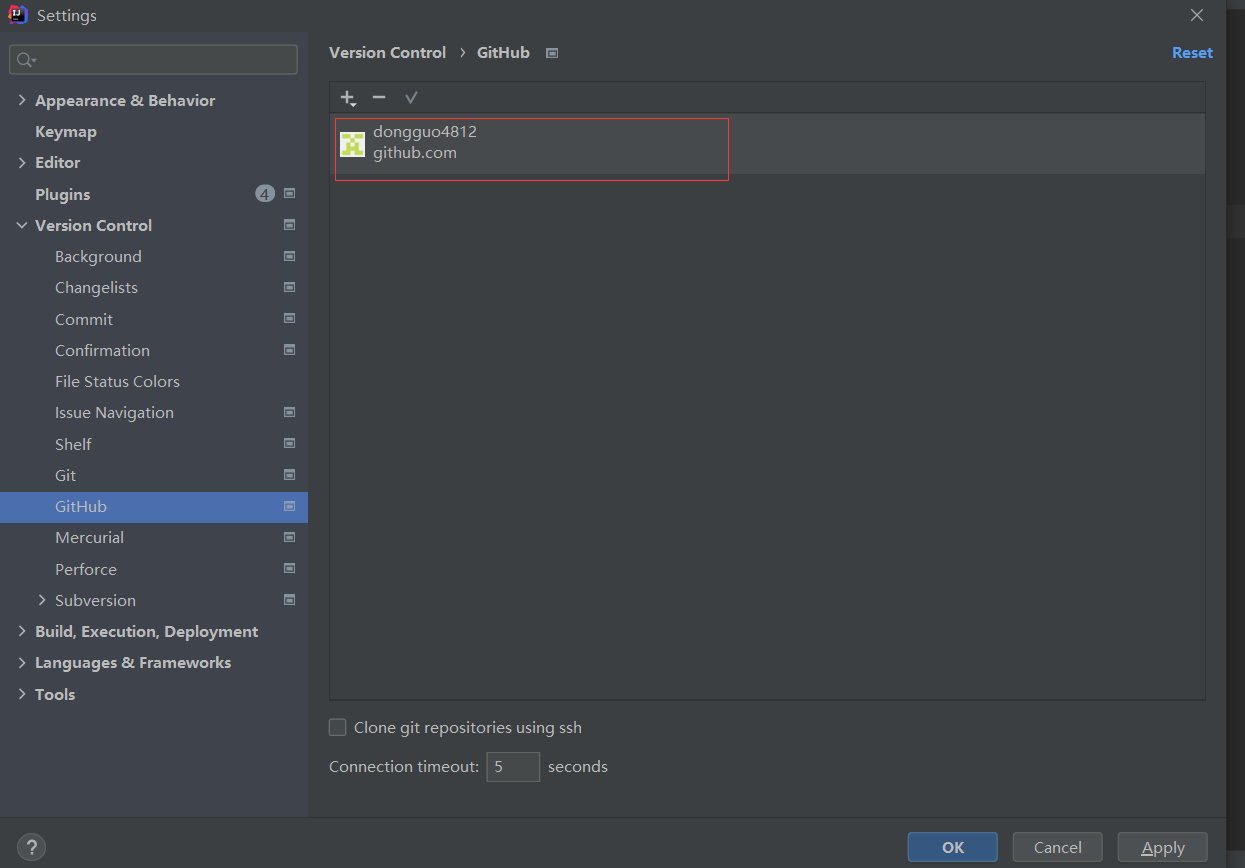
Task: Click the project icon on Issue Navigation row
Action: 290,412
